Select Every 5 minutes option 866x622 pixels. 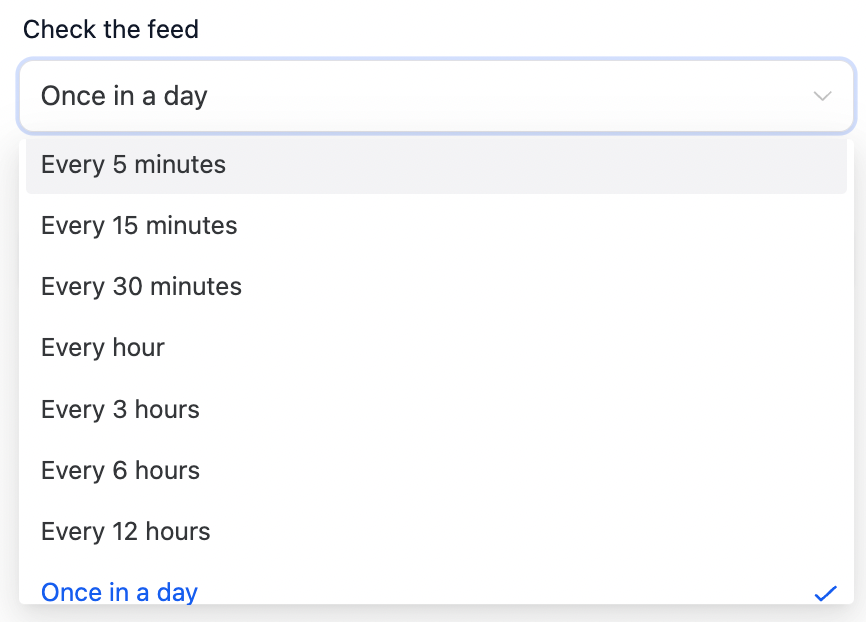coord(133,164)
